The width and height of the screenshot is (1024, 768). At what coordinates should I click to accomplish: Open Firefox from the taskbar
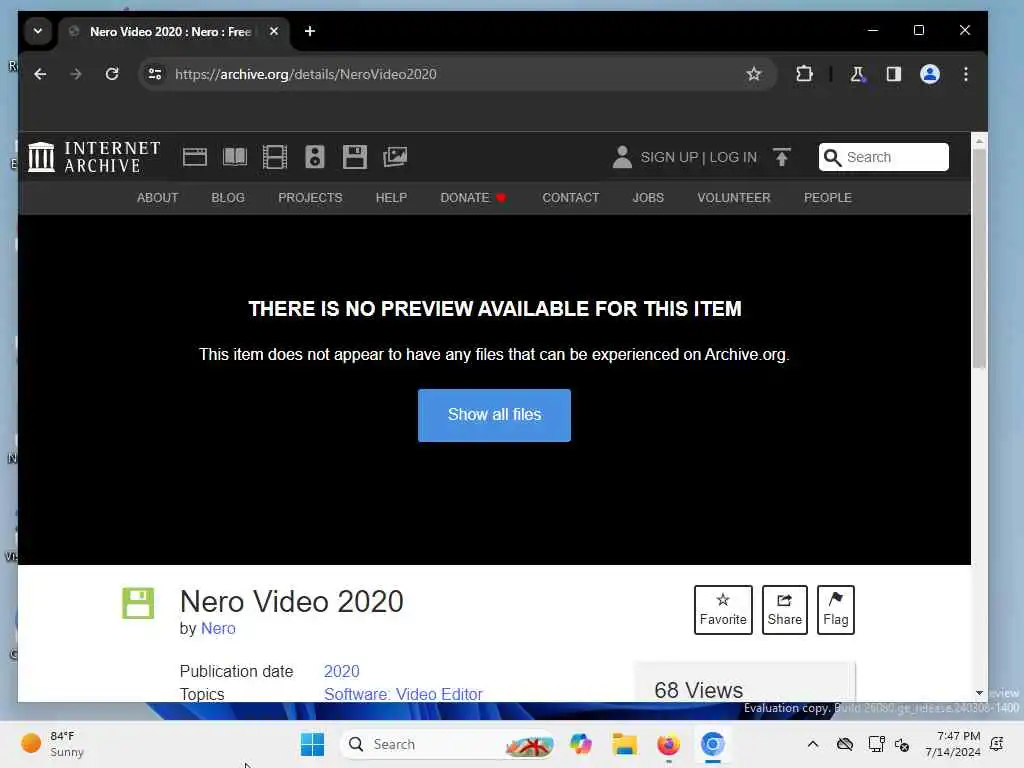click(x=668, y=744)
